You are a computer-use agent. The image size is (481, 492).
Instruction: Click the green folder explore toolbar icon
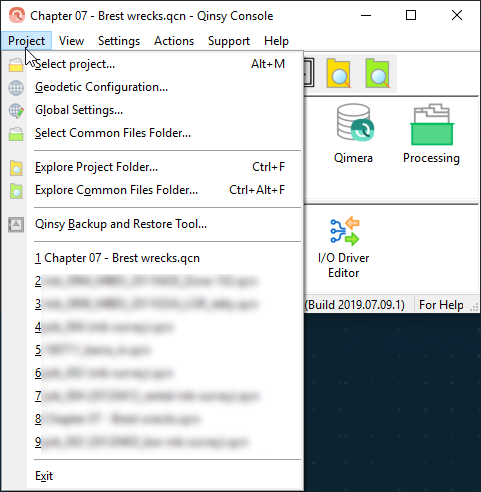pos(377,73)
